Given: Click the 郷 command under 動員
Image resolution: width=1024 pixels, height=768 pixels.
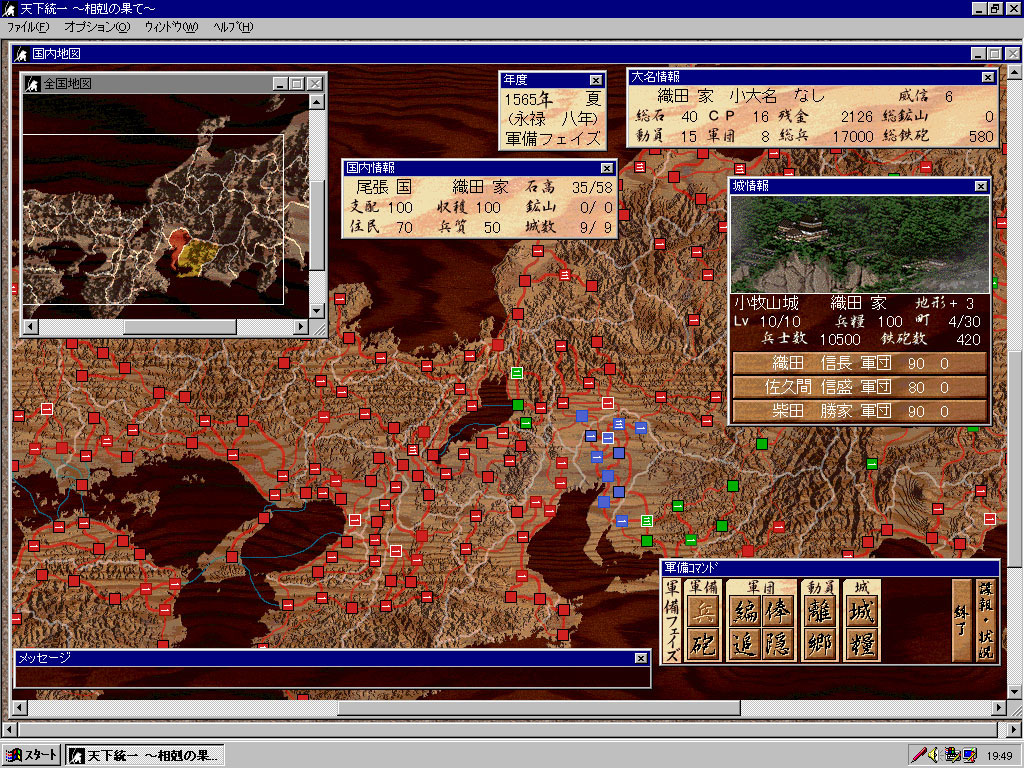Looking at the screenshot, I should (820, 644).
